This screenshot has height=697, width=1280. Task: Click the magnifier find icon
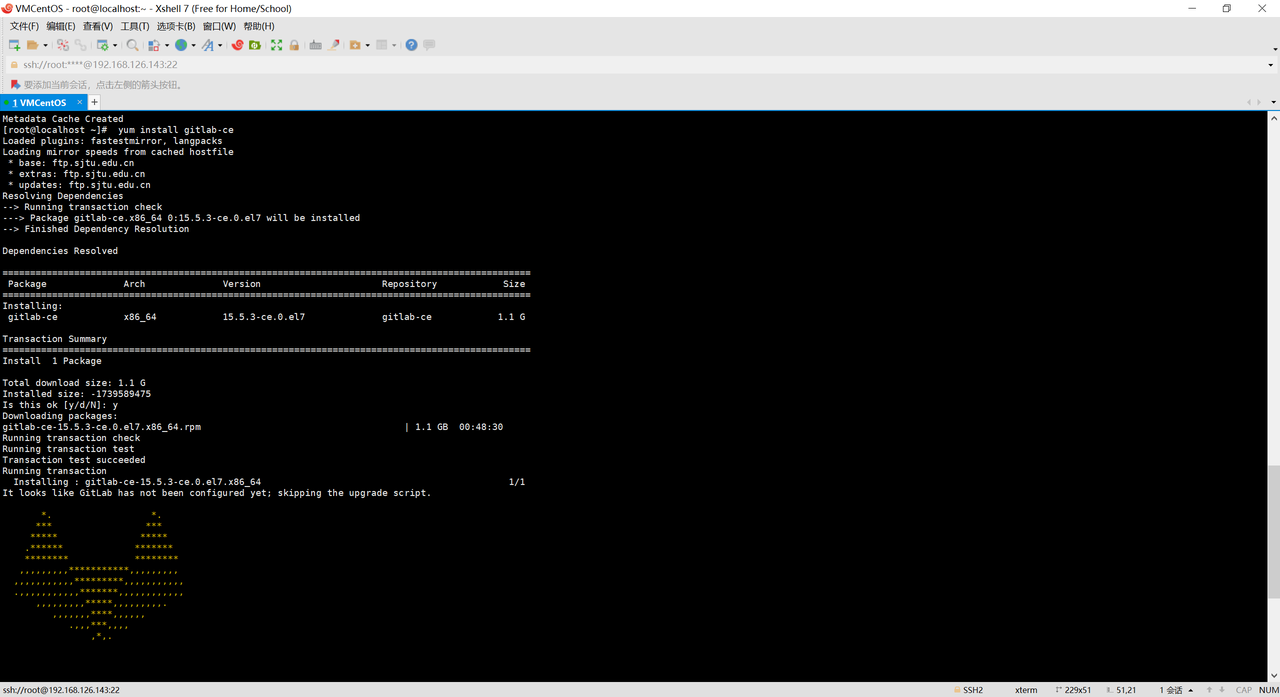point(132,45)
